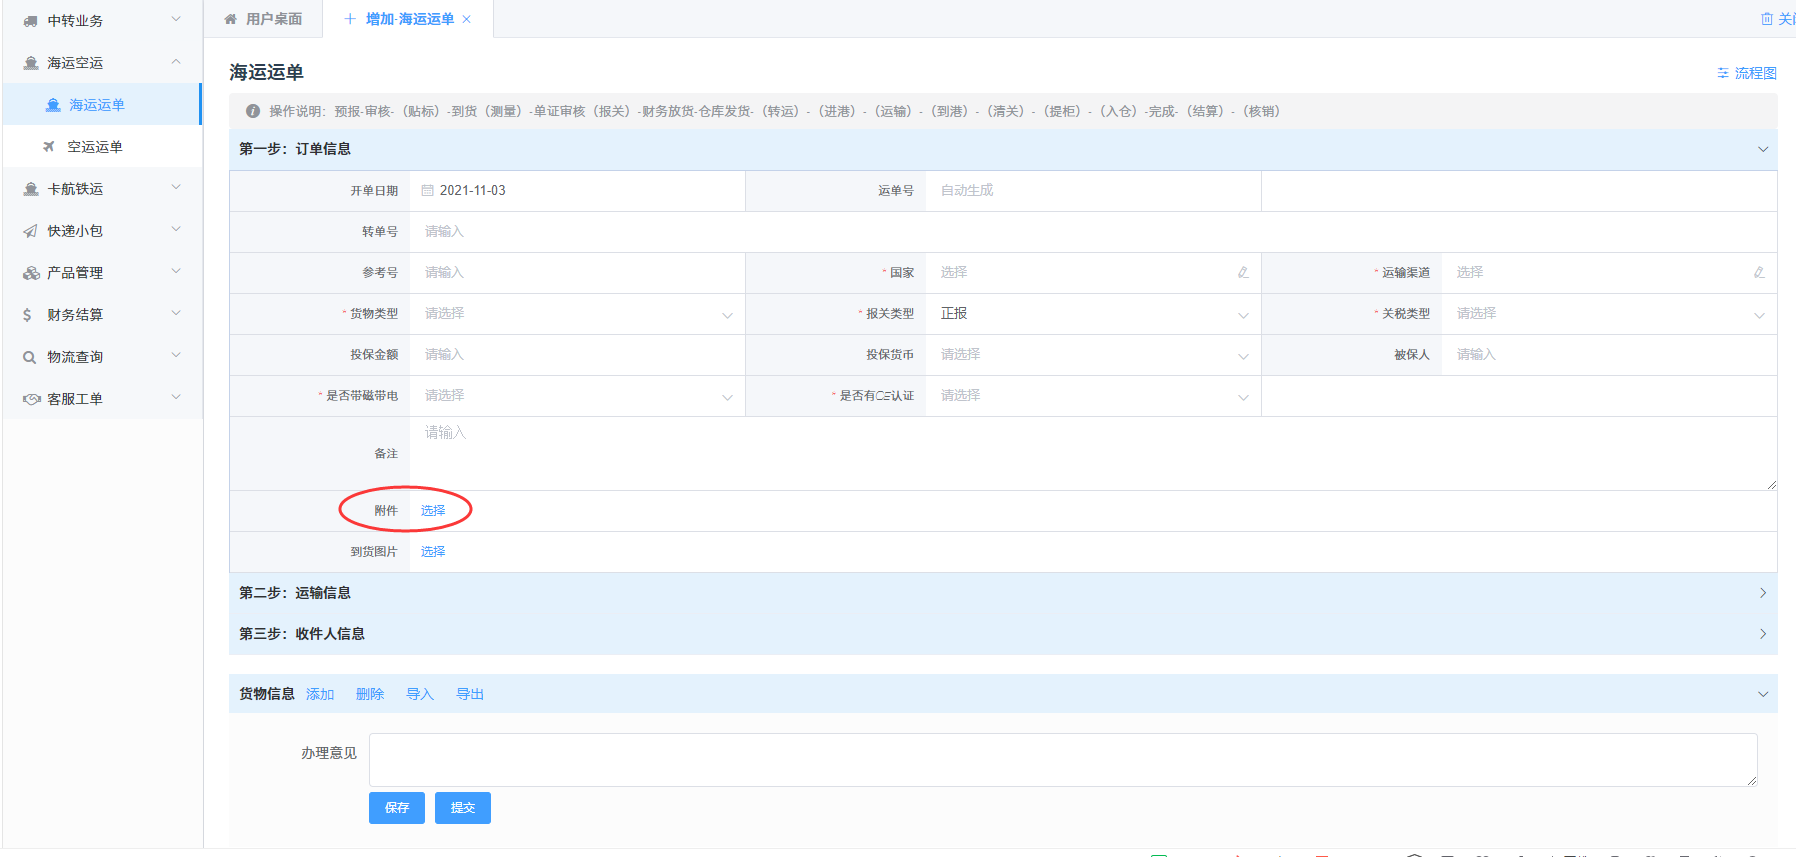Click the 客服工单 handshake icon
Image resolution: width=1796 pixels, height=857 pixels.
[31, 399]
